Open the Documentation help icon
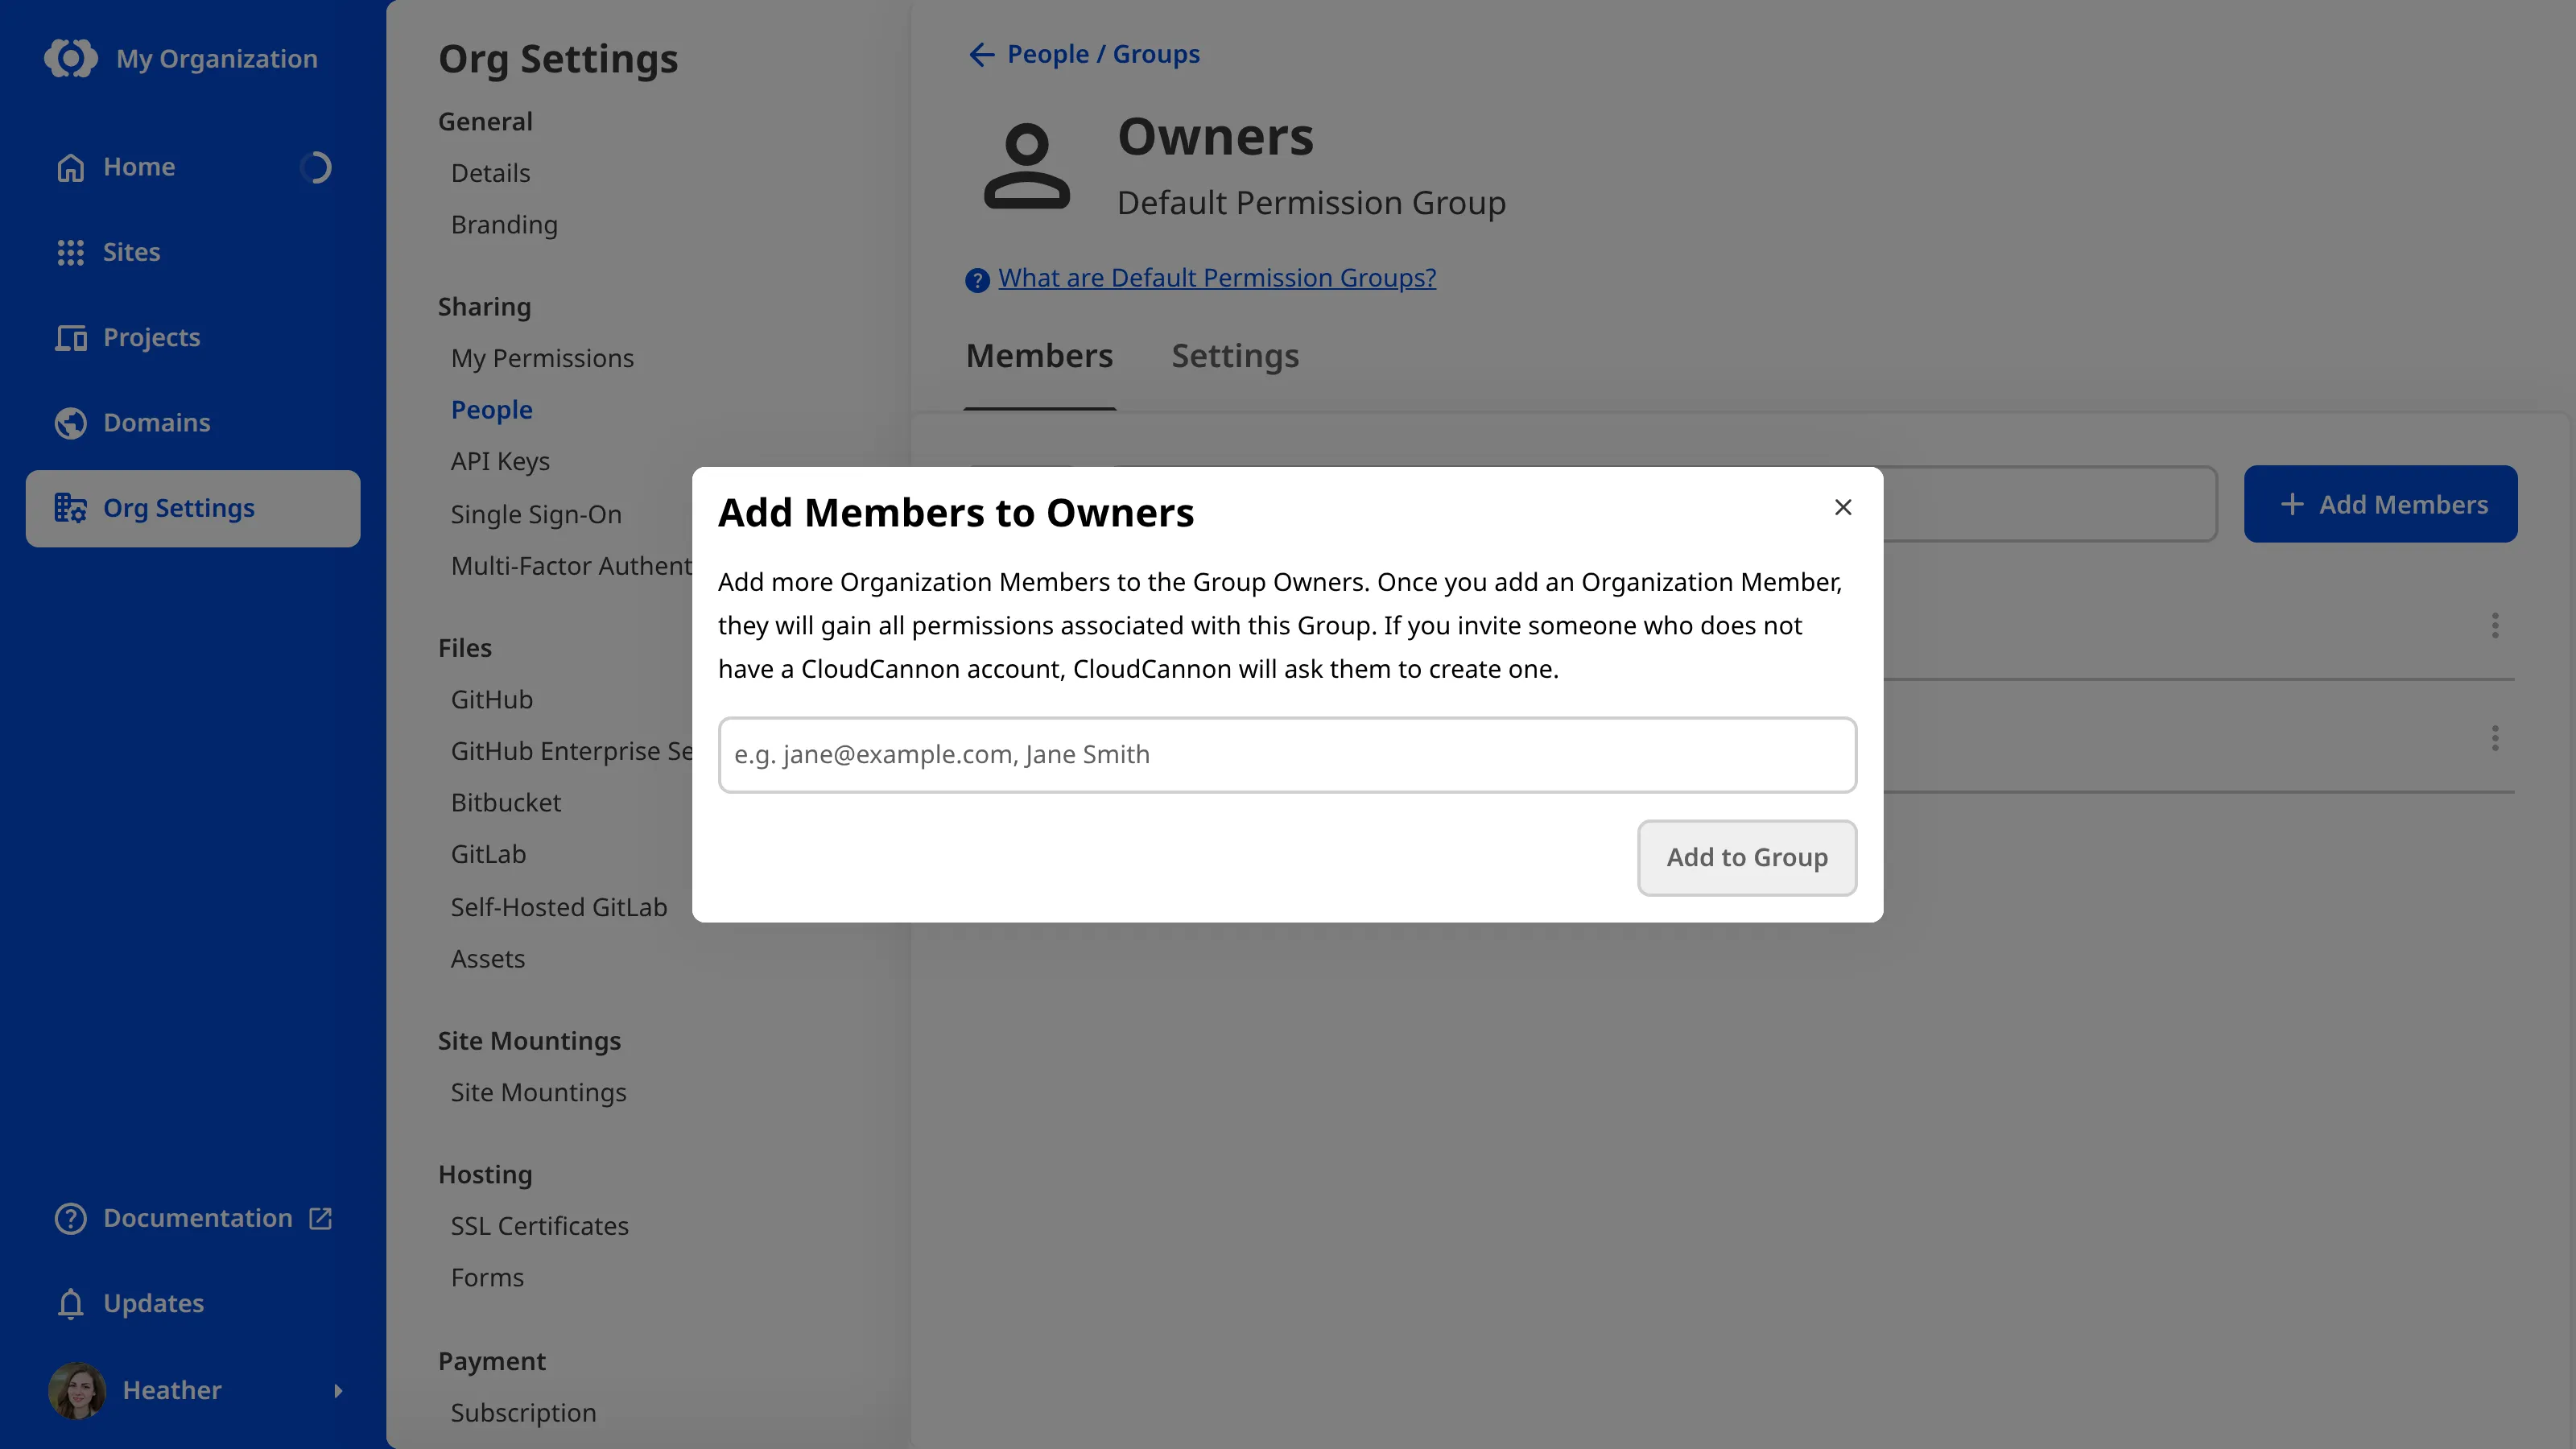2576x1449 pixels. point(70,1218)
